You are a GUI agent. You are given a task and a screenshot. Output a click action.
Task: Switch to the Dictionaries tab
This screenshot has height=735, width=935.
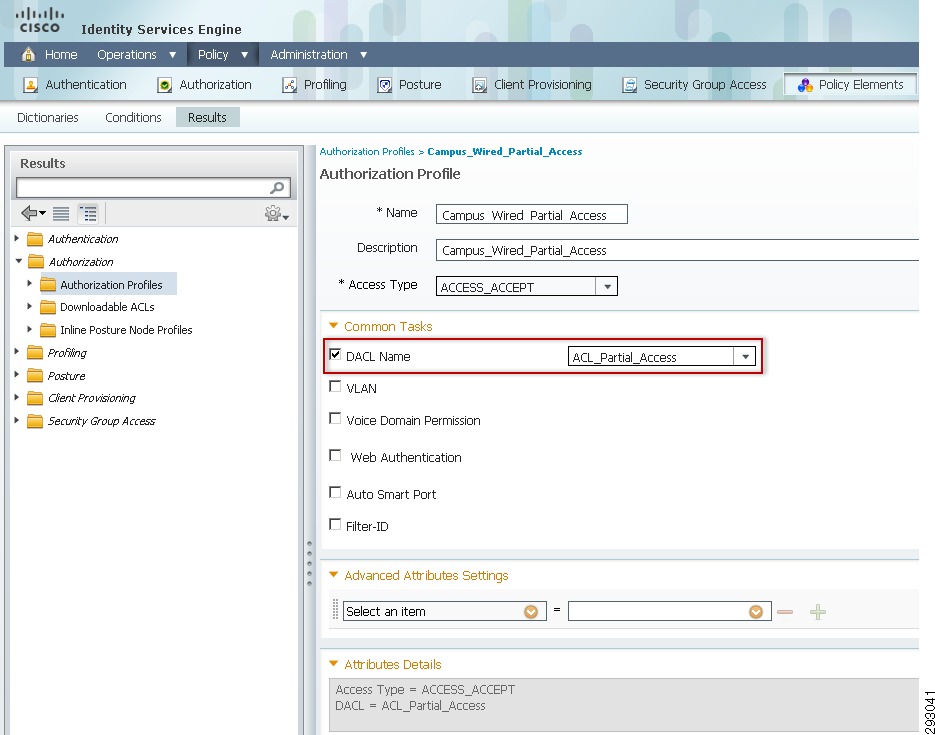(48, 117)
